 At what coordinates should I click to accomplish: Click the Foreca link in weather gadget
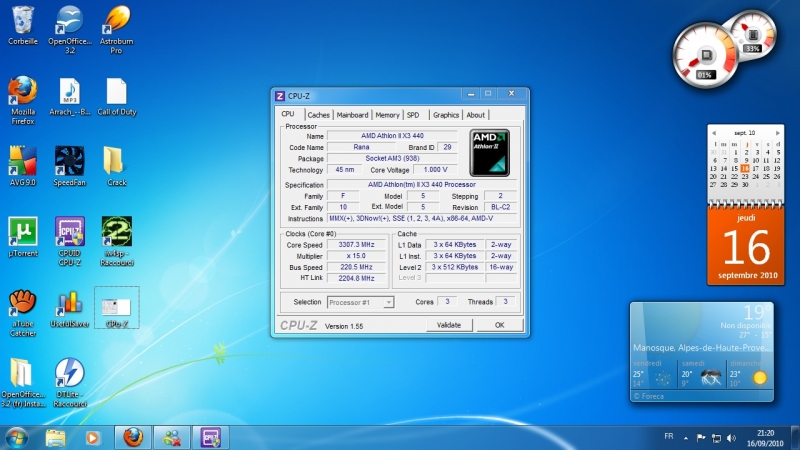point(648,396)
